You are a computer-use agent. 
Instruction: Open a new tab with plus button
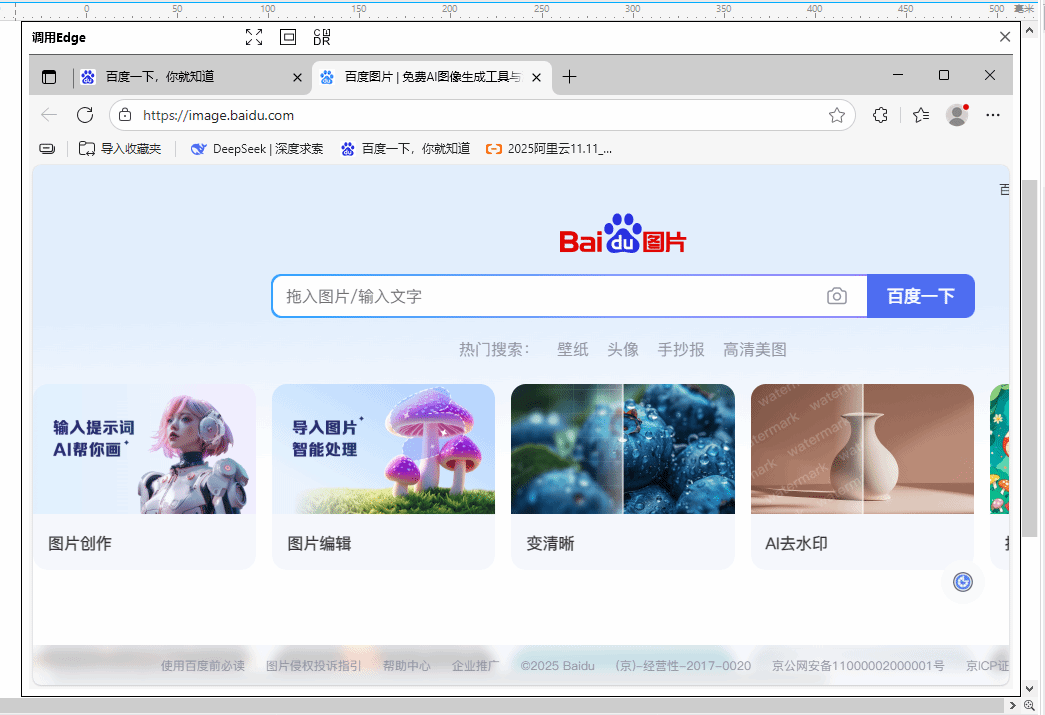(x=569, y=77)
